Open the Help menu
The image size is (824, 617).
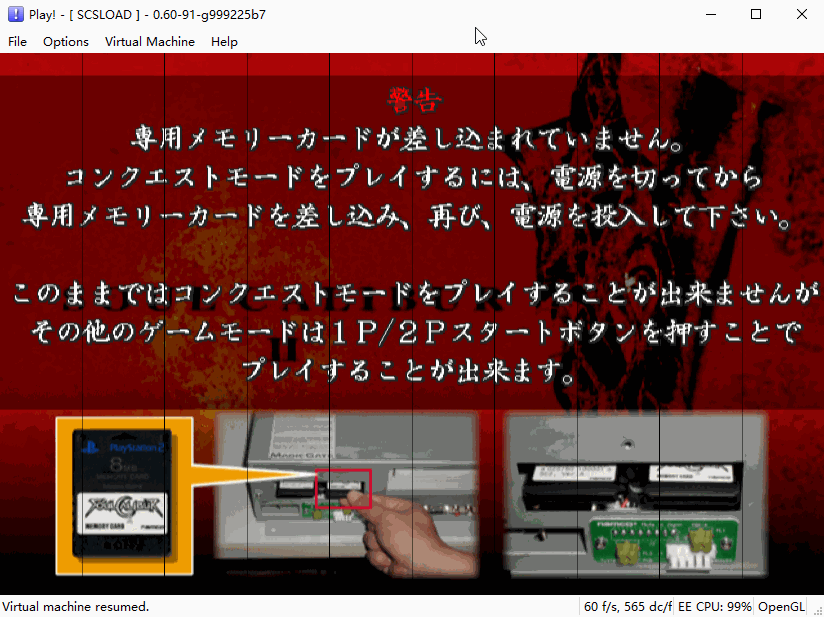coord(224,42)
